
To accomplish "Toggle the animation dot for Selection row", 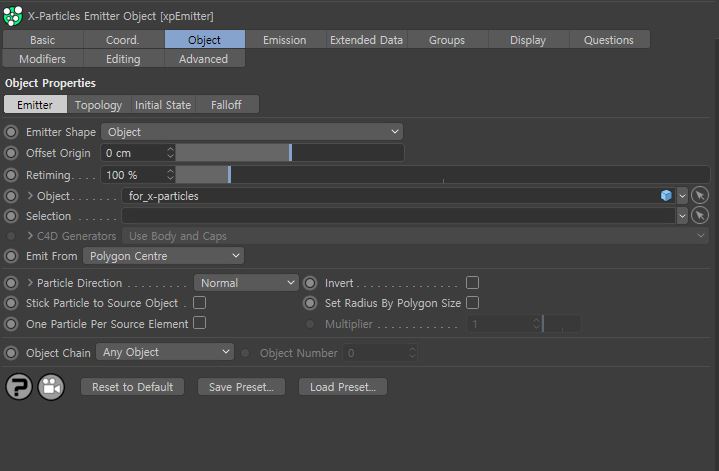I will click(11, 216).
